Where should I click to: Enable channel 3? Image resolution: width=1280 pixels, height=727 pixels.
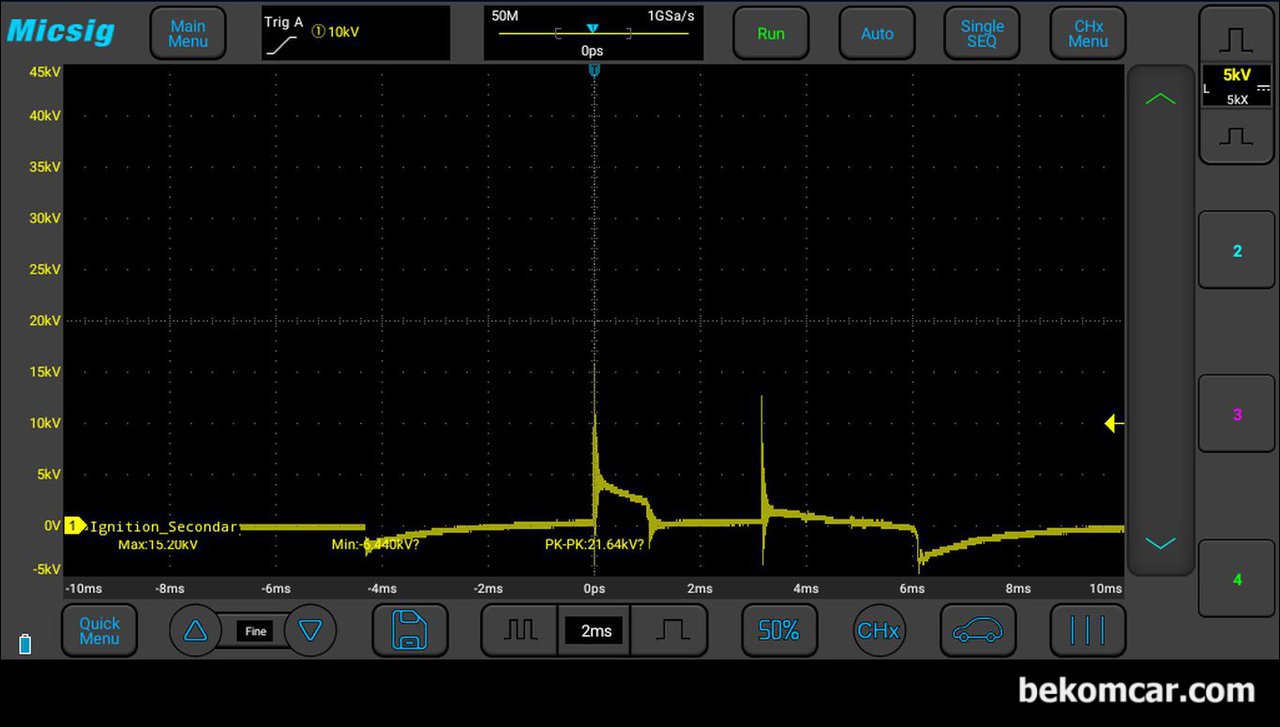1237,414
